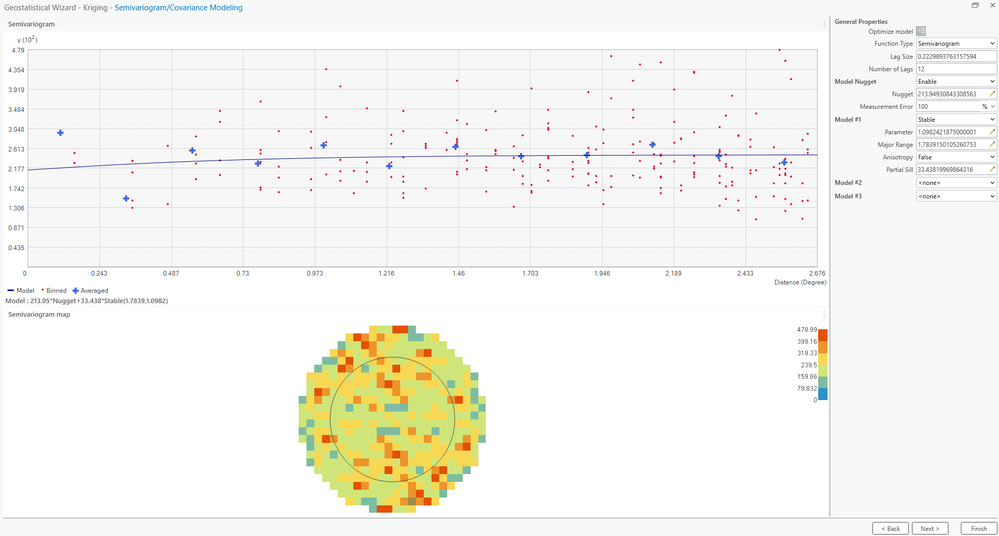
Task: Open the Model #2 dropdown
Action: tap(956, 183)
